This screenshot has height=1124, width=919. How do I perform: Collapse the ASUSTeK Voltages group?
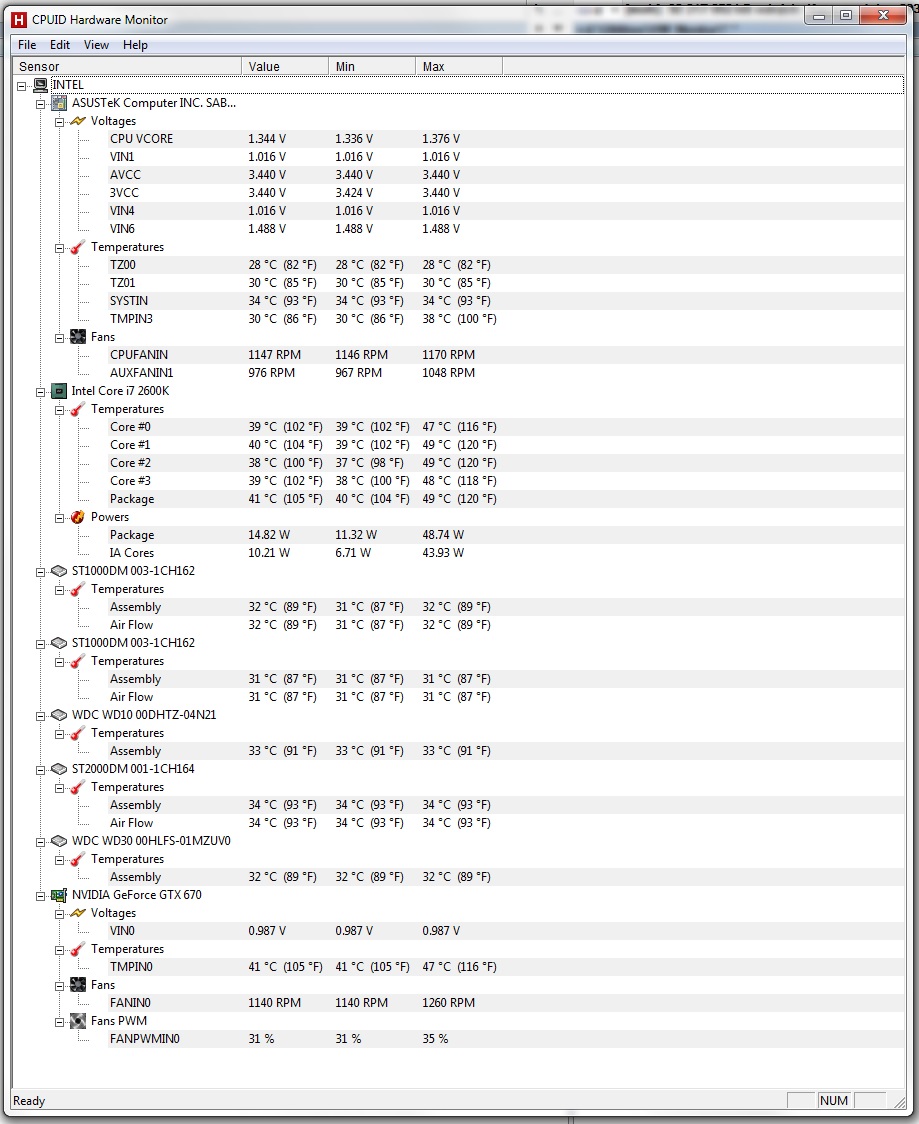59,121
